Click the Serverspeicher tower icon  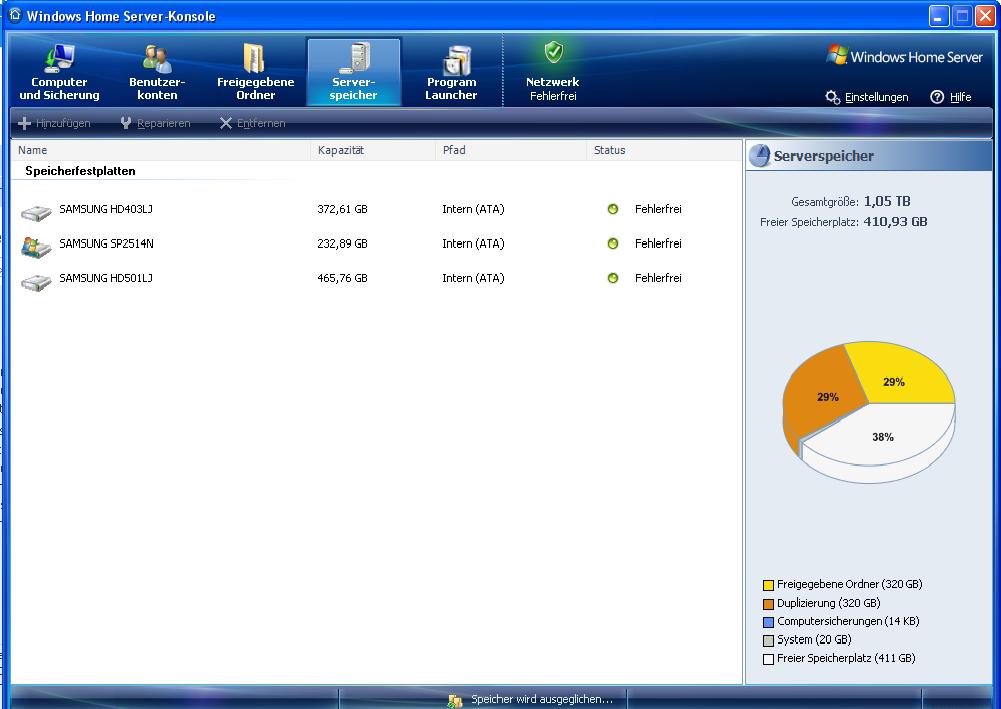tap(355, 58)
